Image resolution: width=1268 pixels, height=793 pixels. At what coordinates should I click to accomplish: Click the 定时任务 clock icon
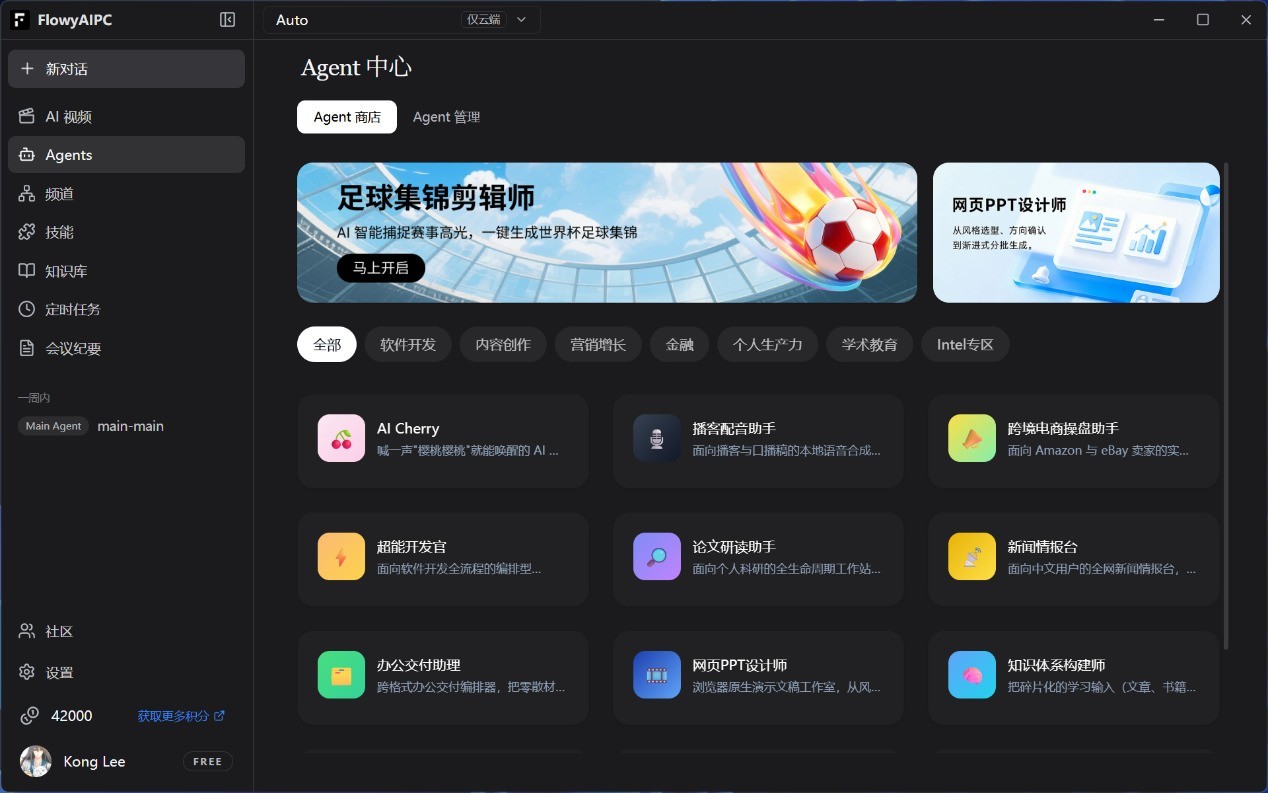(27, 309)
